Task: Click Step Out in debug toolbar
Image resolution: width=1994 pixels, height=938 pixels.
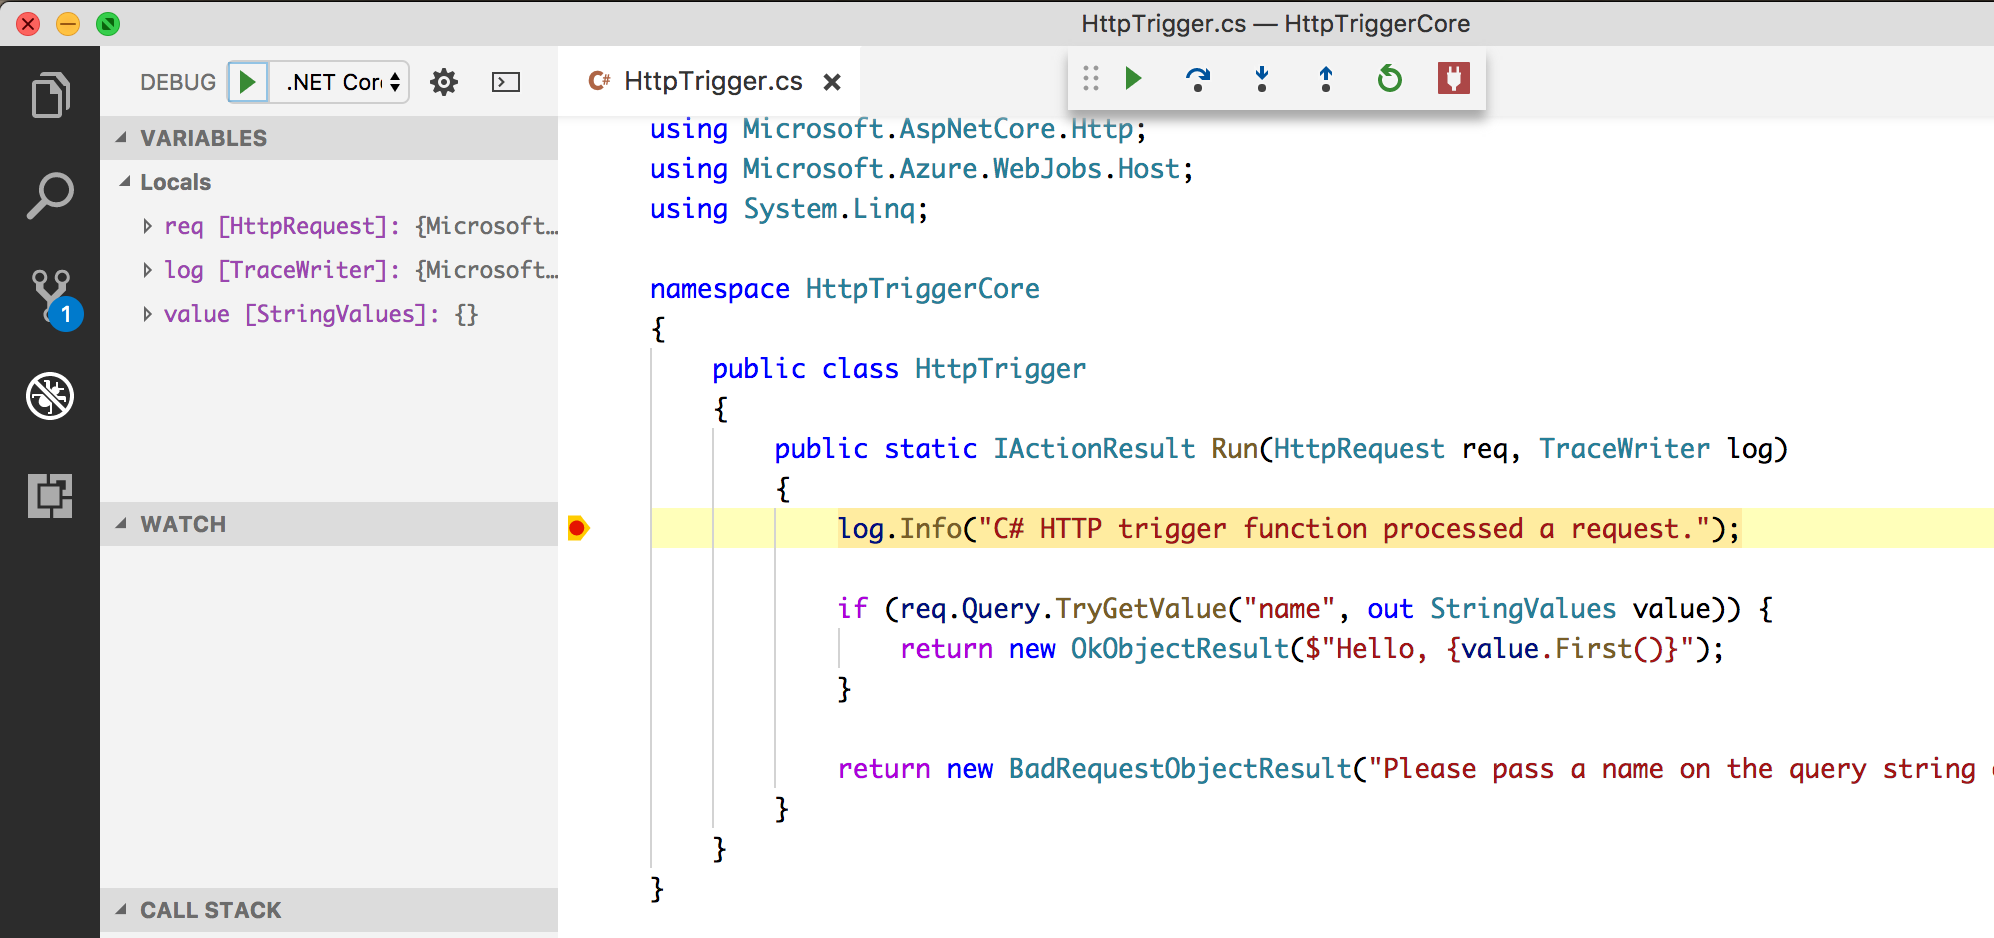Action: coord(1326,79)
